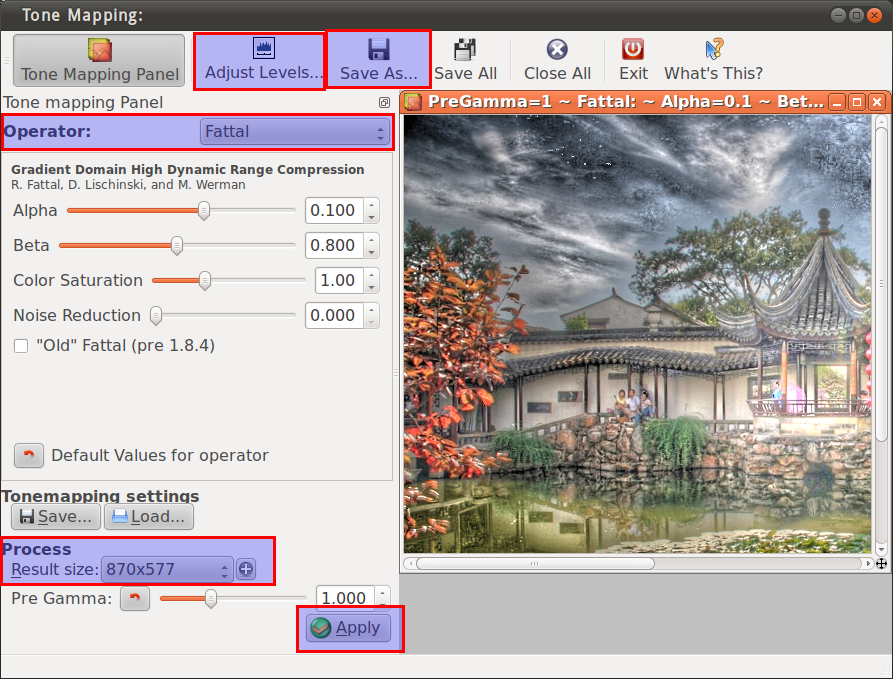Click the Alpha value field showing 0.100
Viewport: 893px width, 679px height.
(x=334, y=210)
